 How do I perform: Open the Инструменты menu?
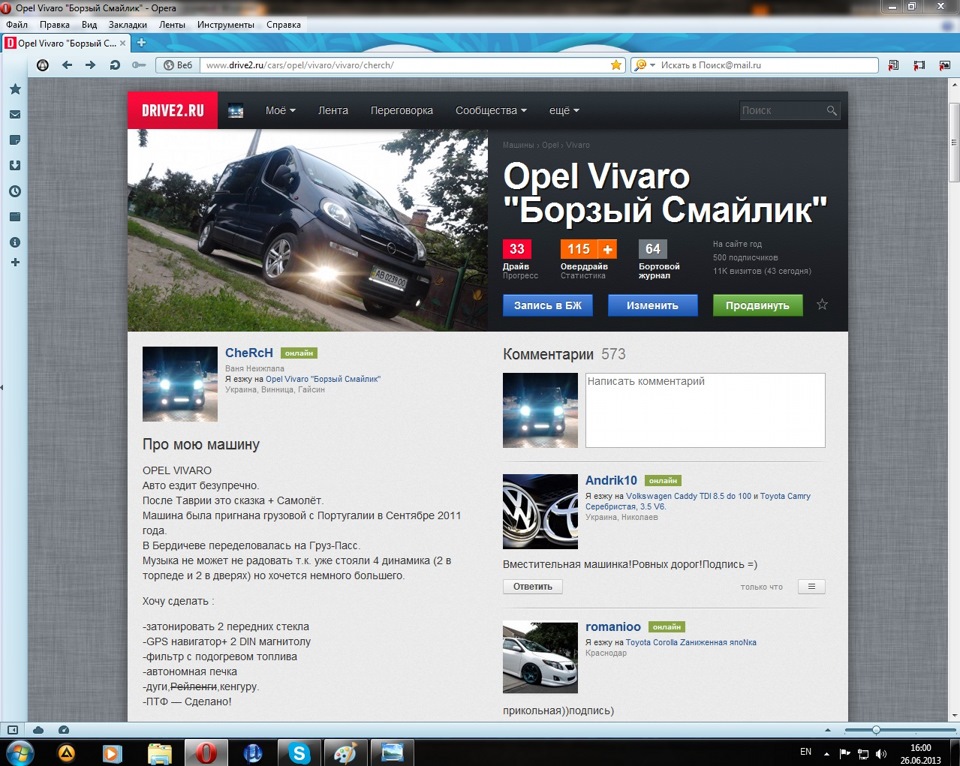(225, 24)
